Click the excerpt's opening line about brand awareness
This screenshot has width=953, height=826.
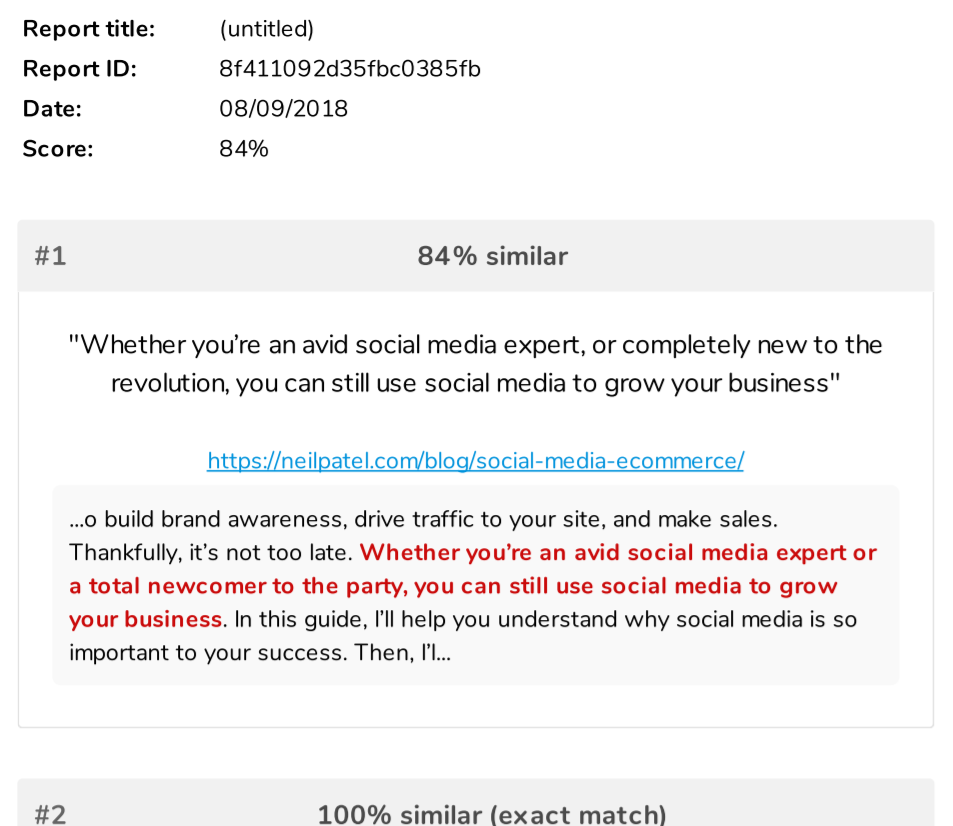pos(423,519)
